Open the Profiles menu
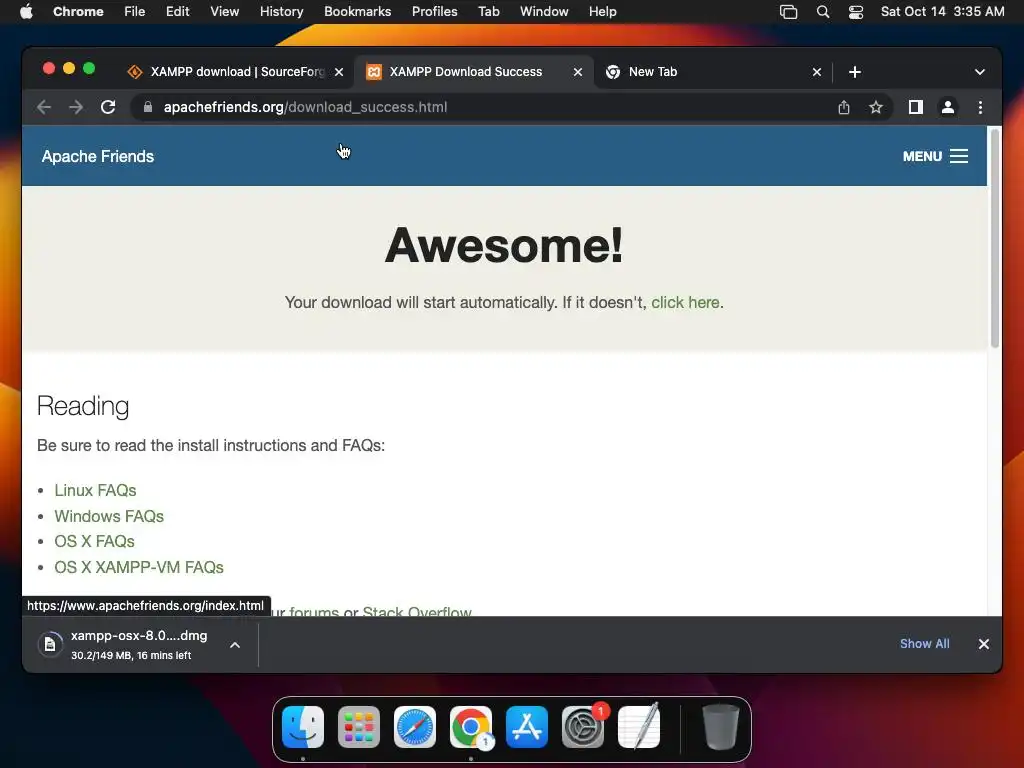 pyautogui.click(x=434, y=12)
